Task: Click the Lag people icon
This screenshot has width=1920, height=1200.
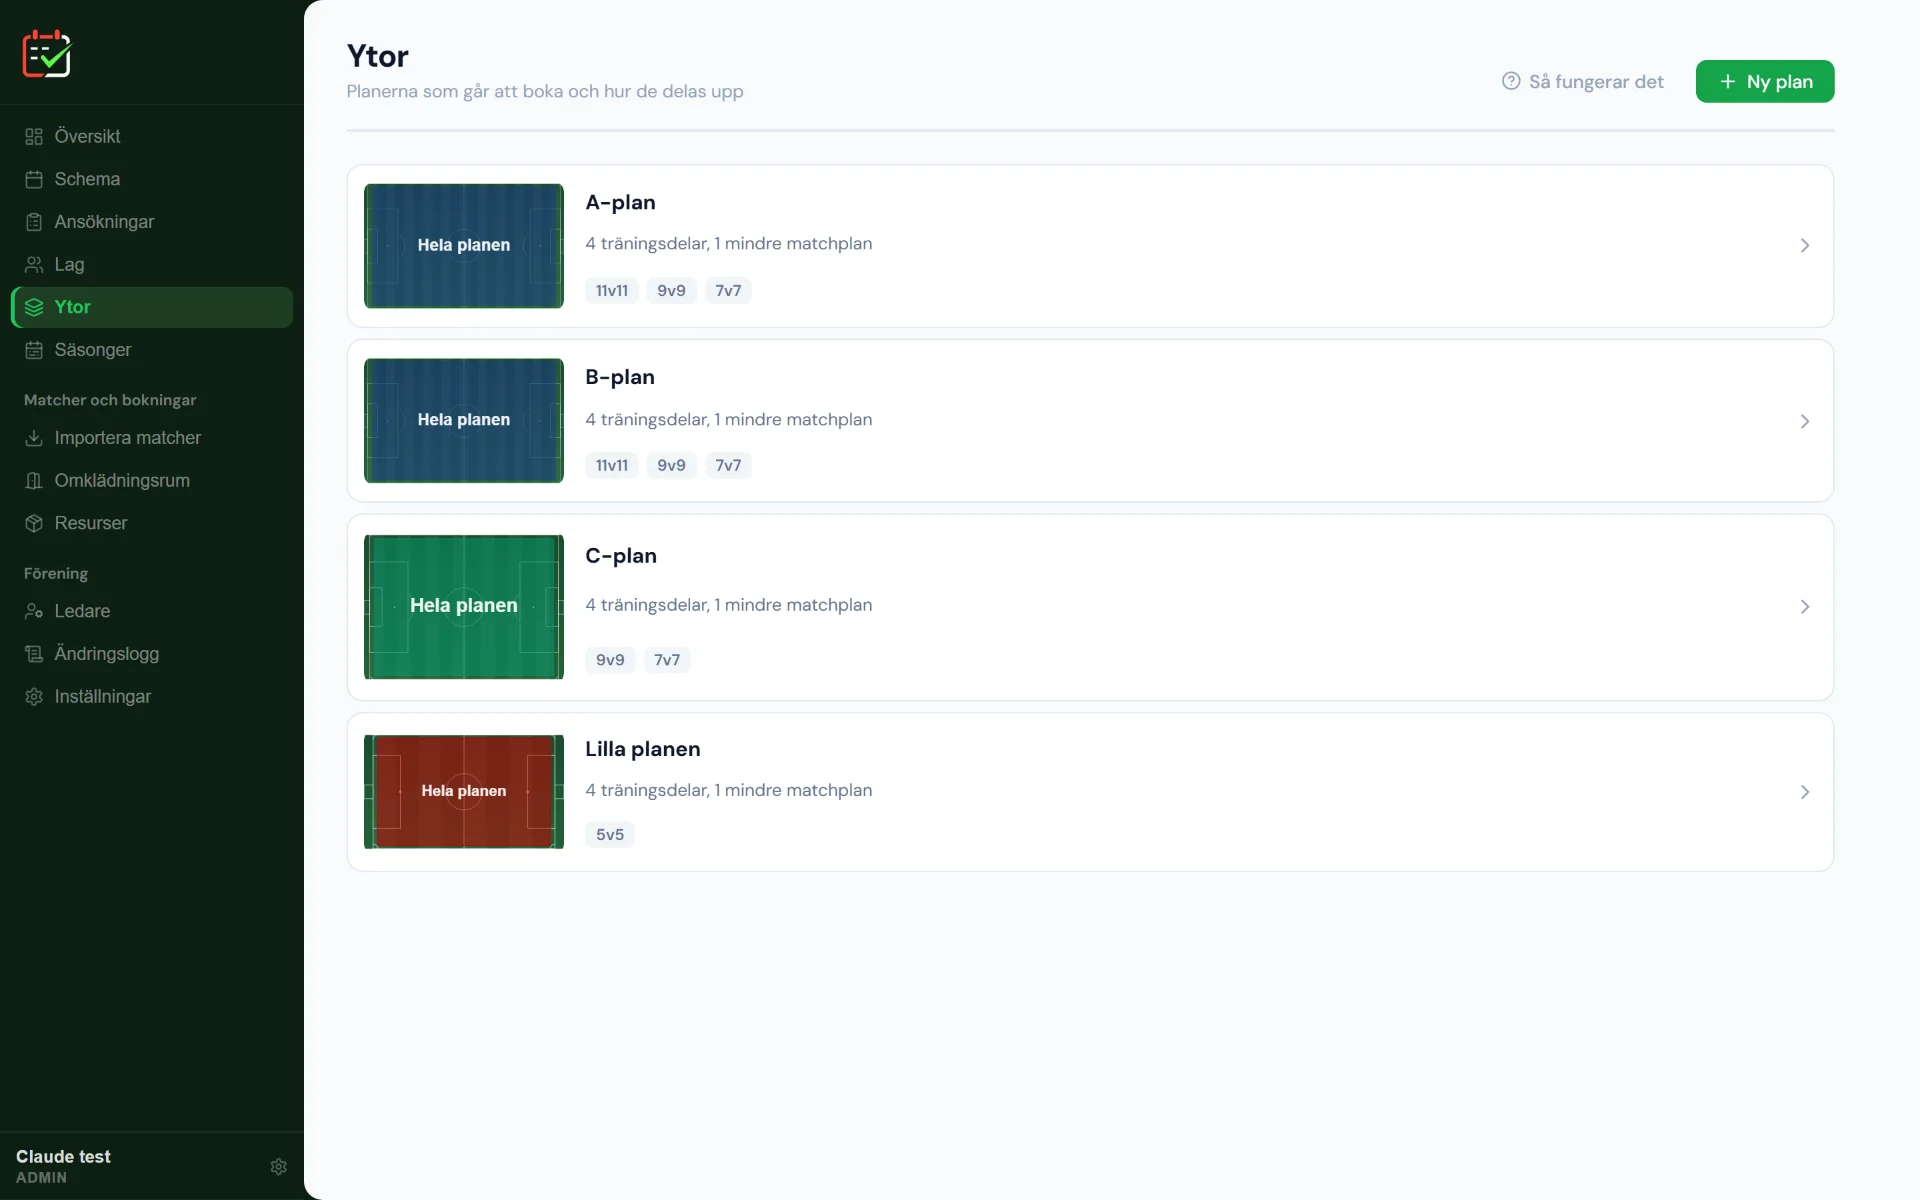Action: [34, 265]
